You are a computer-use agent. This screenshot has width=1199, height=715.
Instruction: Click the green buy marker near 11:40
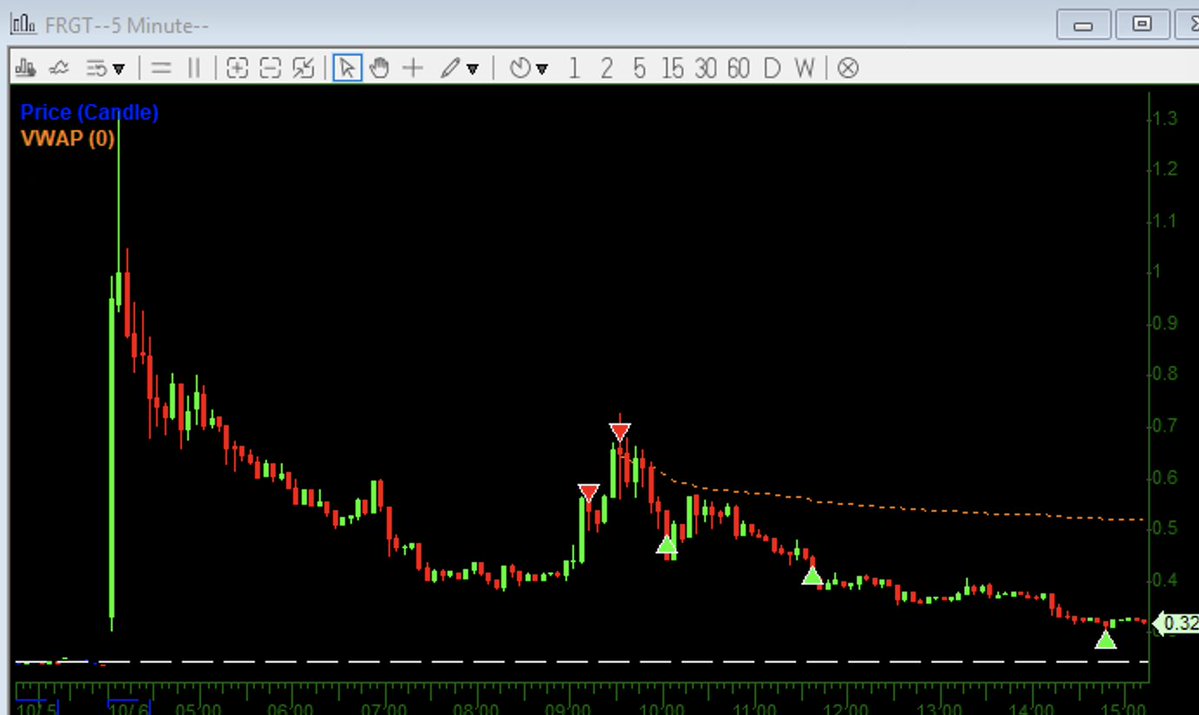[812, 576]
